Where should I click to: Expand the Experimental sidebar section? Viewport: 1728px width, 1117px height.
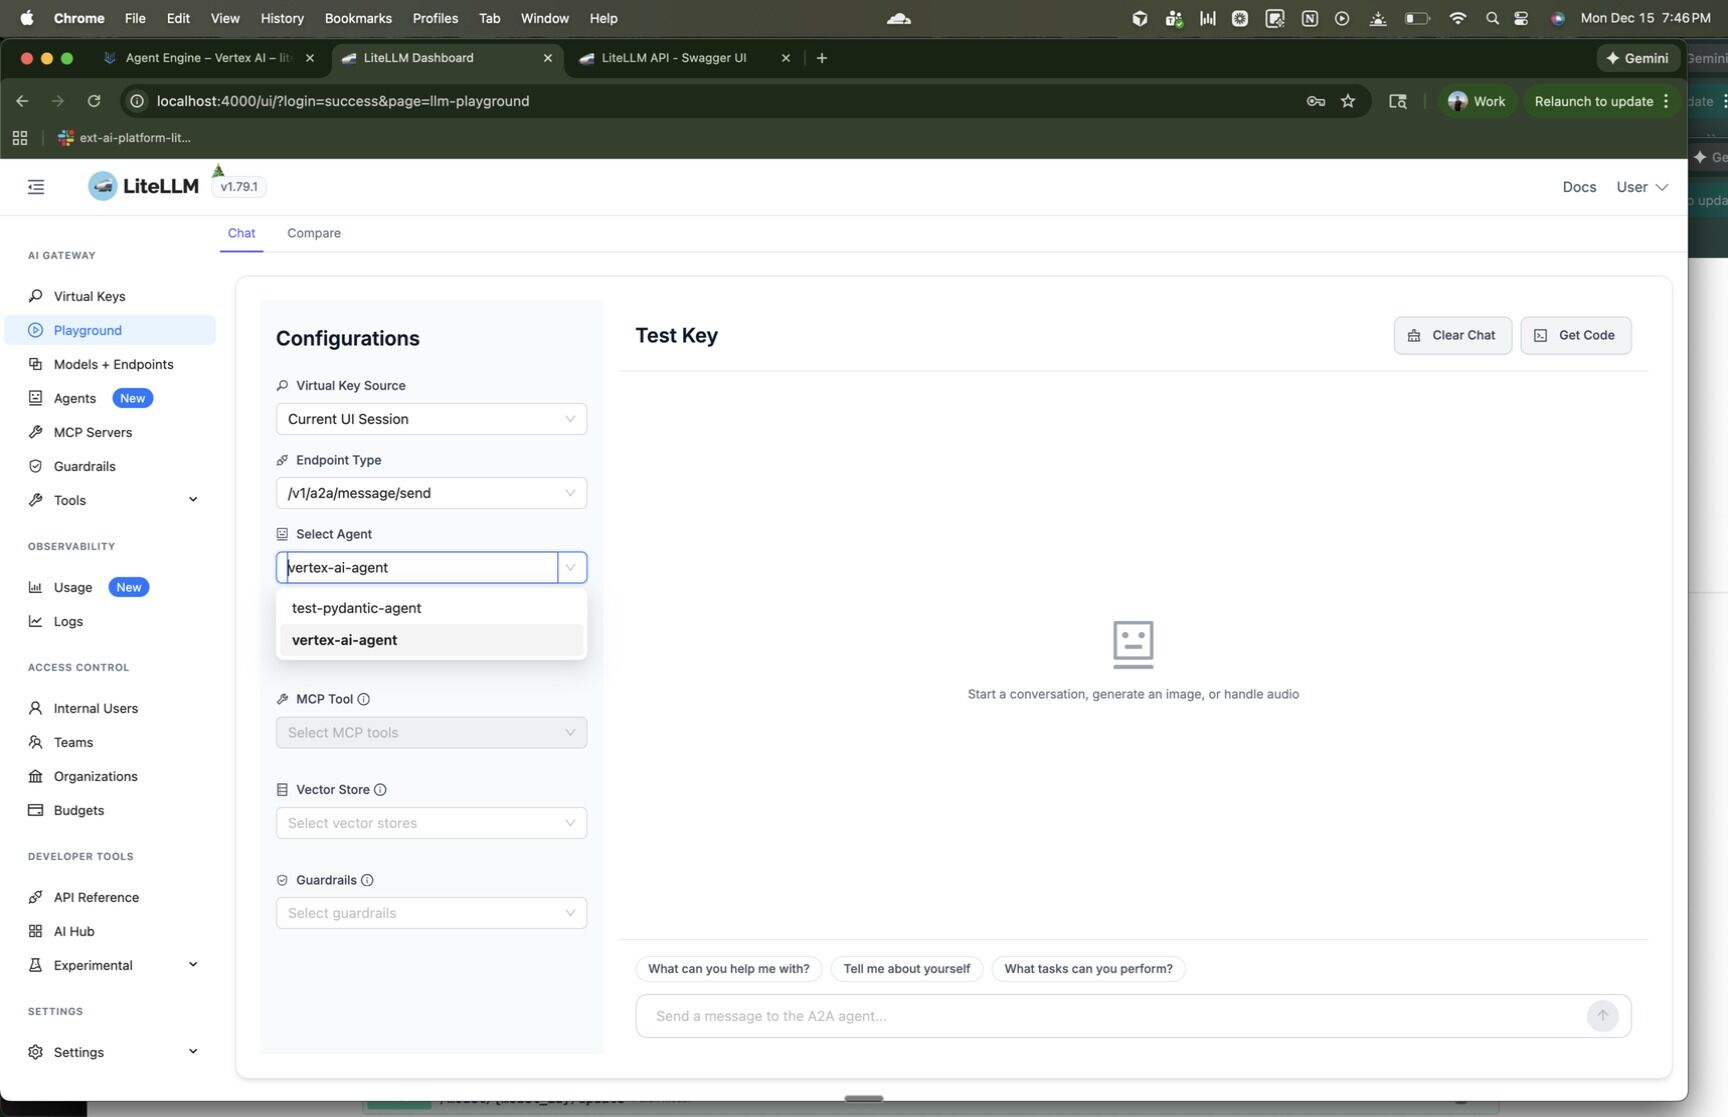tap(112, 965)
